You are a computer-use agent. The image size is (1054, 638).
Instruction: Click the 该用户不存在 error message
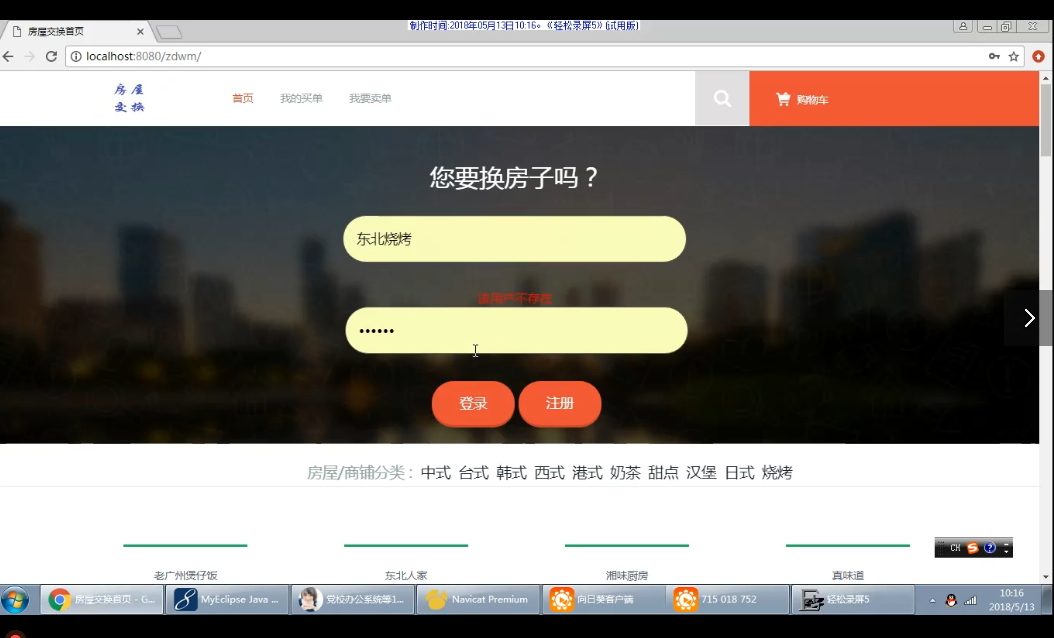point(515,298)
